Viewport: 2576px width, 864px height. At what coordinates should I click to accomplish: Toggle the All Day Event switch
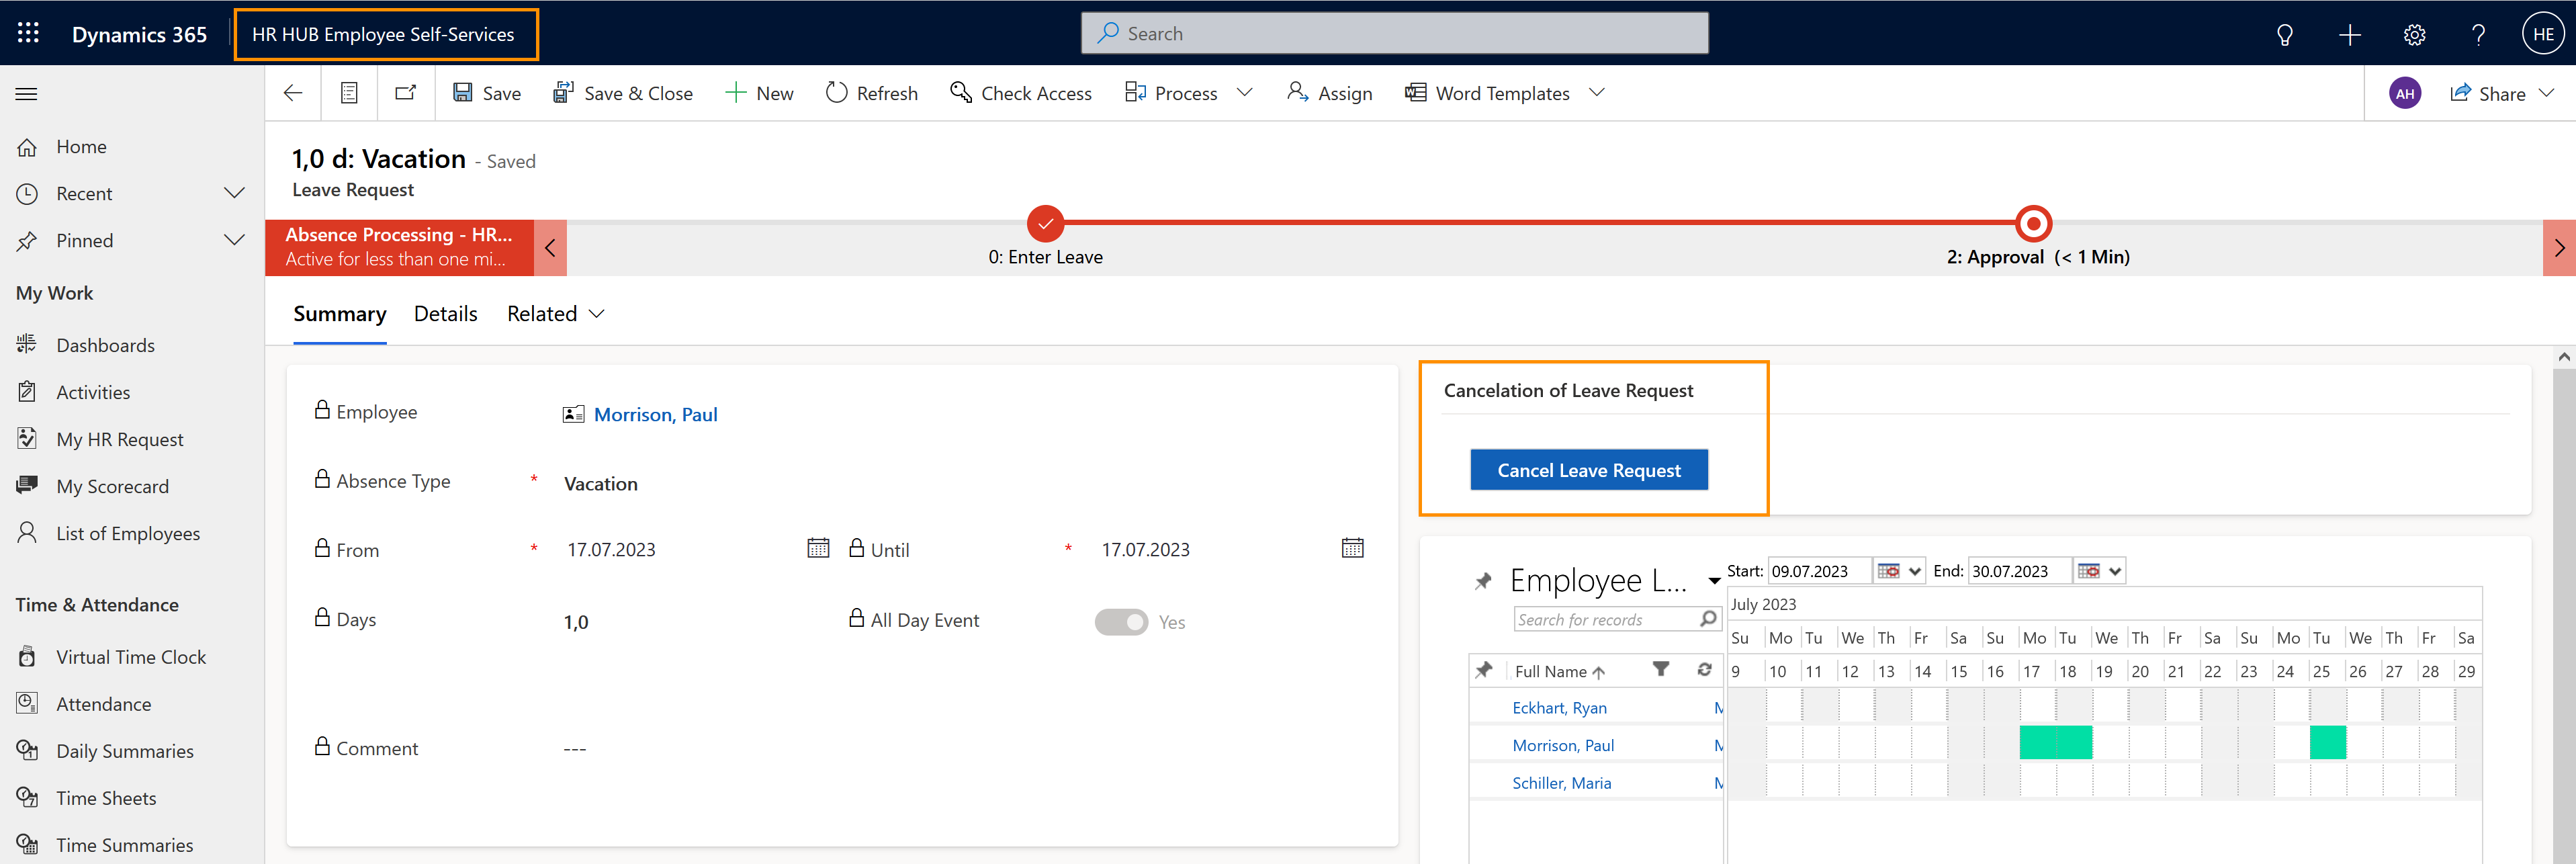tap(1121, 622)
